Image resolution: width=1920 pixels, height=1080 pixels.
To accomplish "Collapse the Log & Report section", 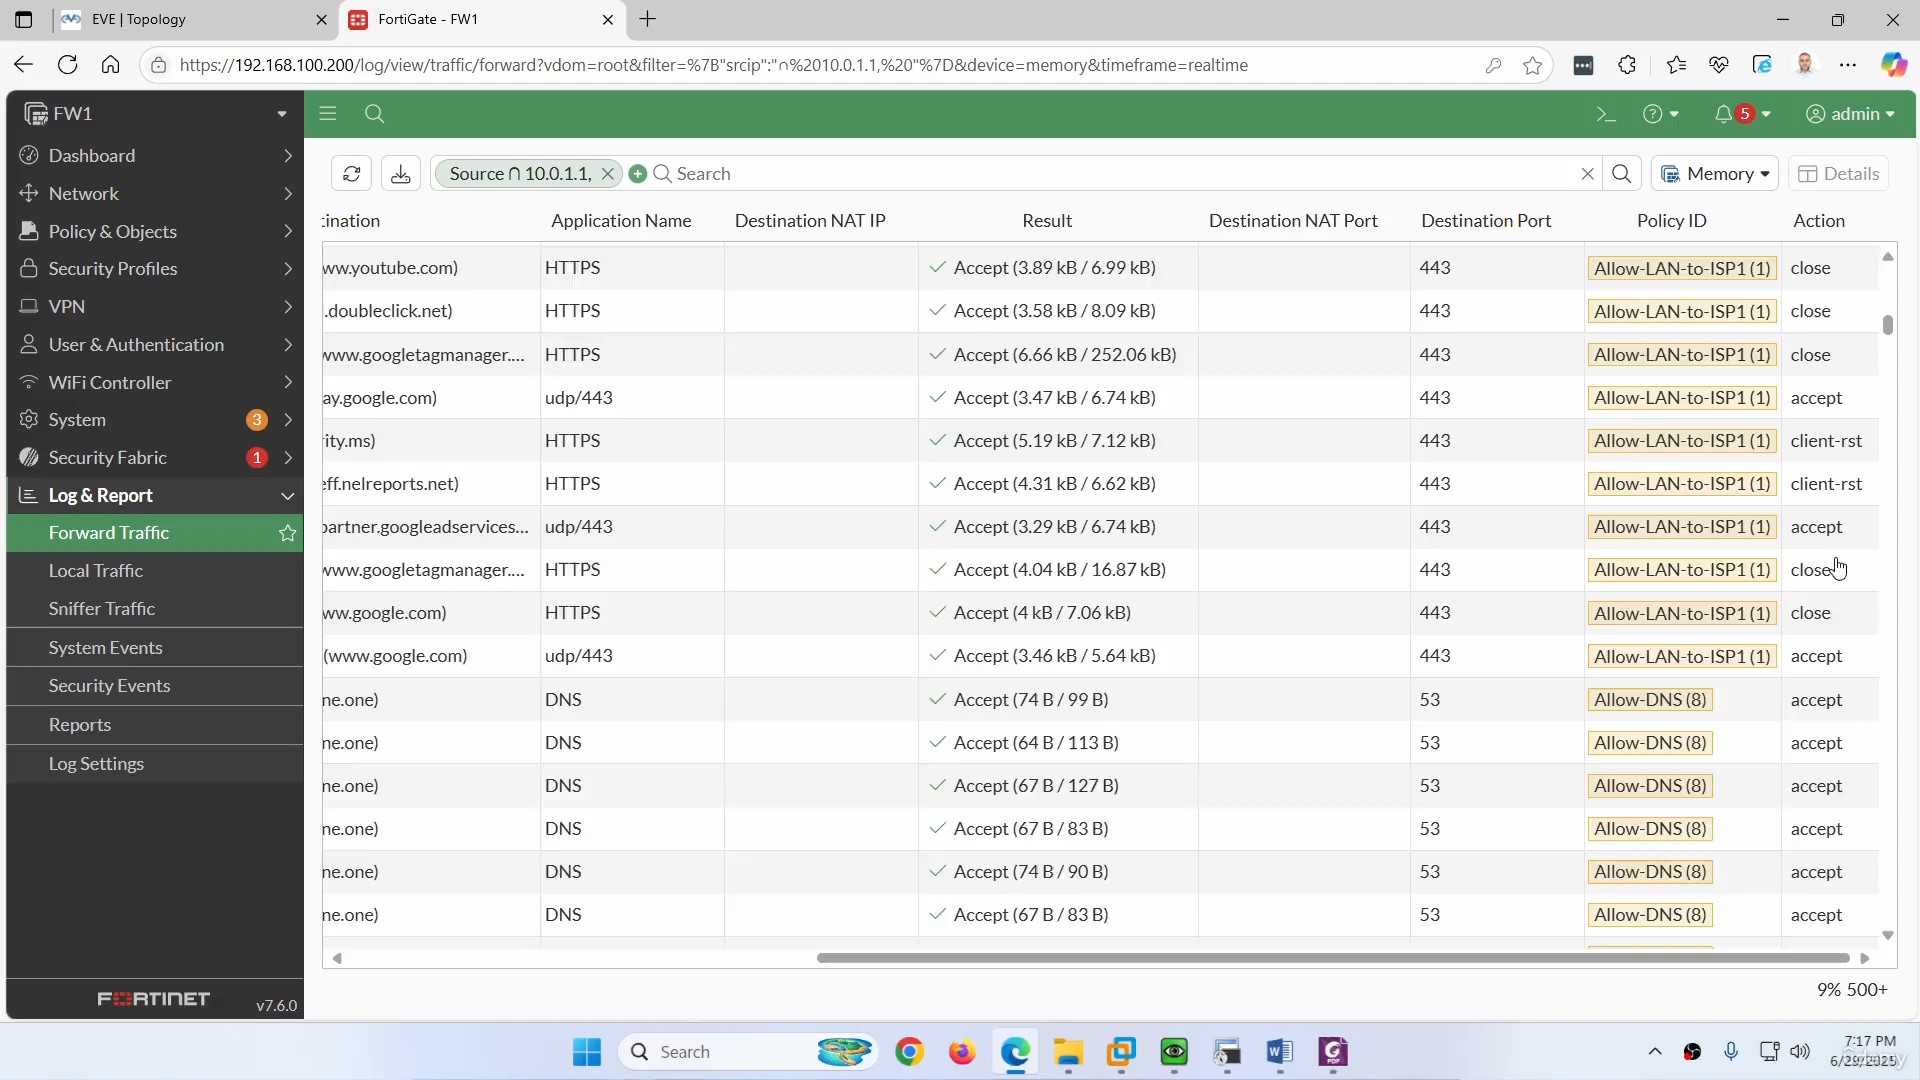I will pos(155,496).
